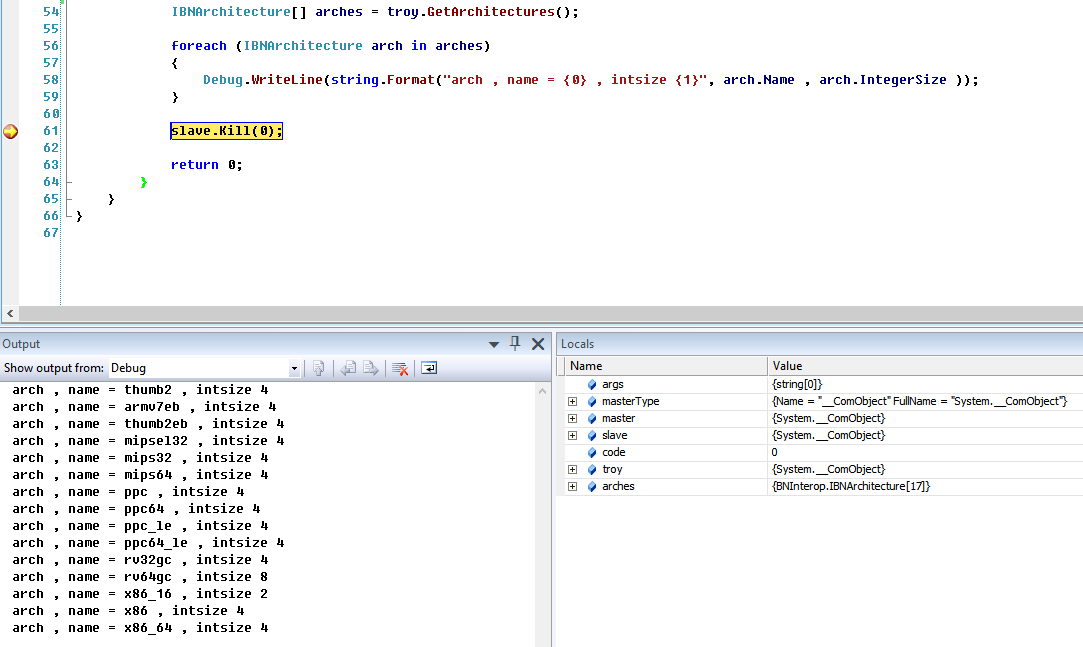Click the troy variable icon in Locals
The height and width of the screenshot is (647, 1083).
pyautogui.click(x=592, y=470)
